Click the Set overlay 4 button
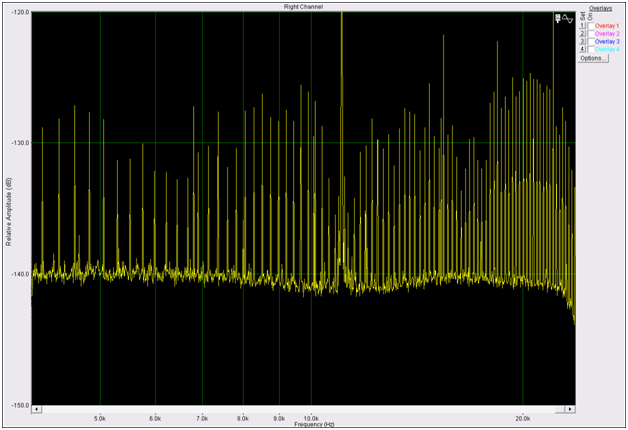The width and height of the screenshot is (628, 430). (x=582, y=49)
